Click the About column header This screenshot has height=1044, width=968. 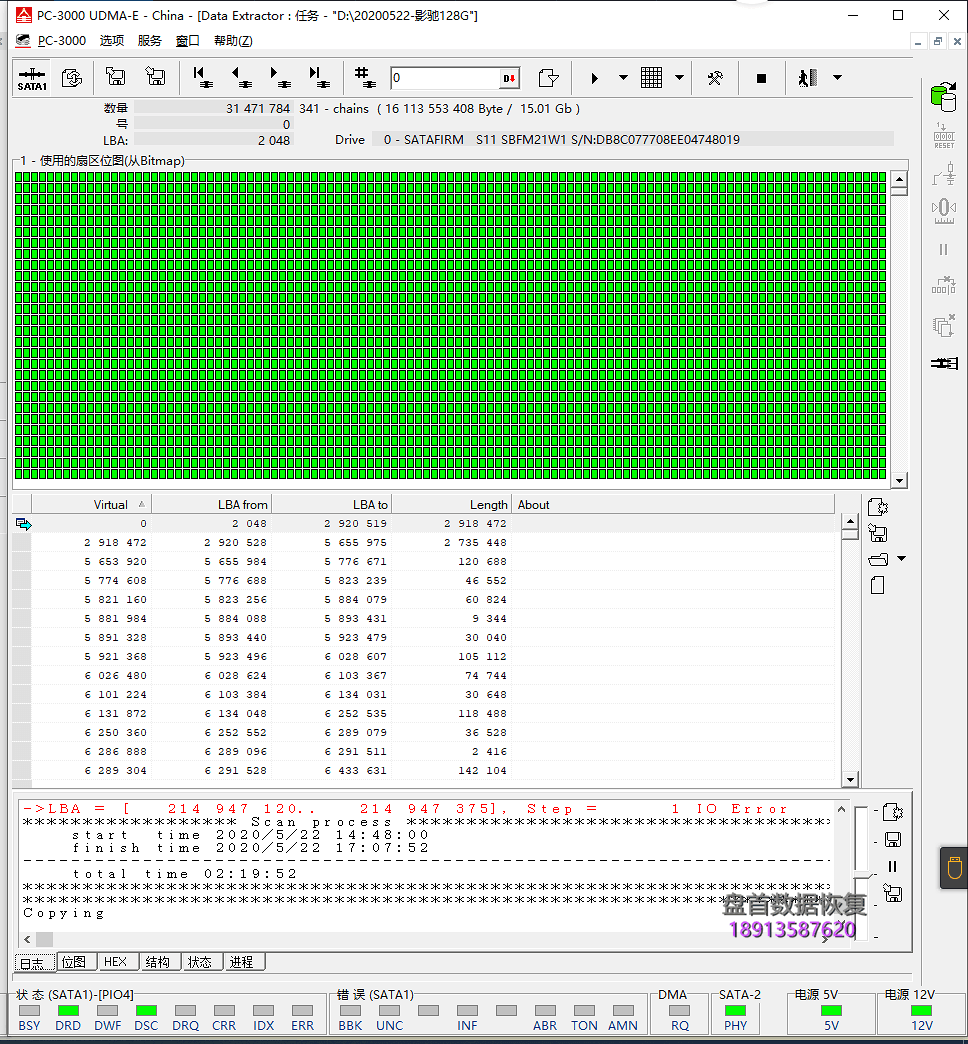(x=673, y=505)
